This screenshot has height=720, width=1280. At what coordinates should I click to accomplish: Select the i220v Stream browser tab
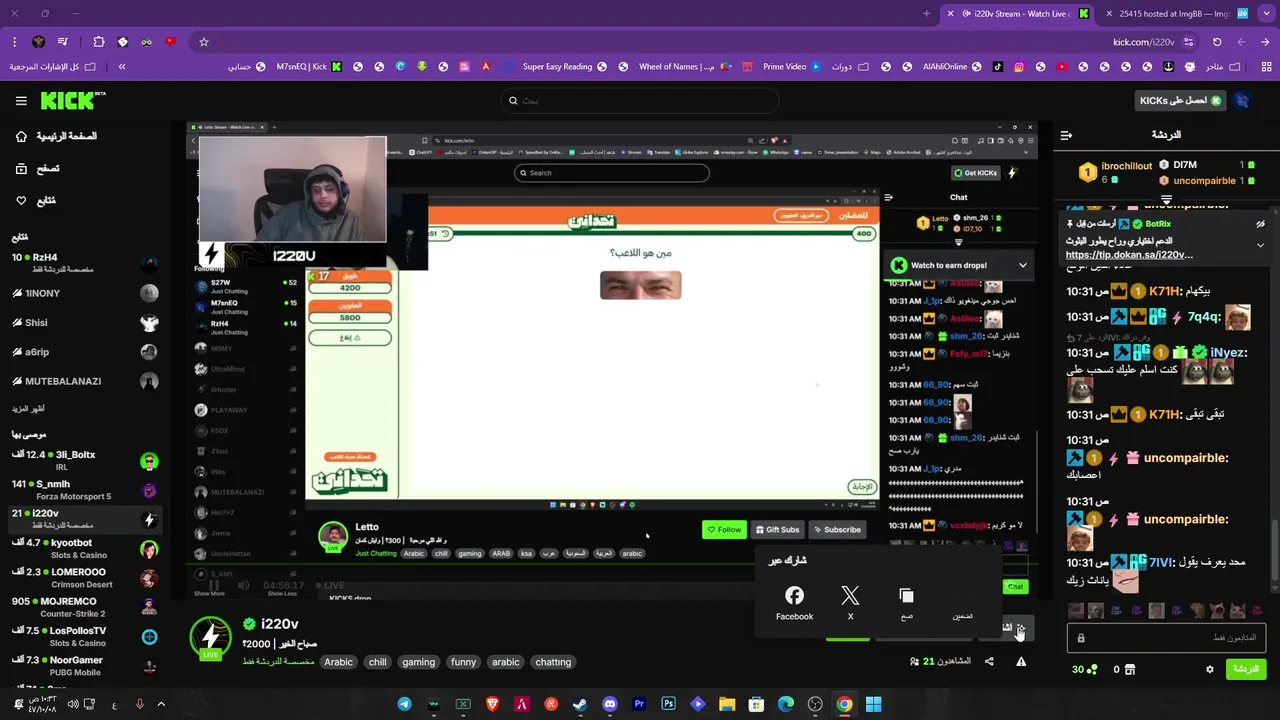(1018, 13)
